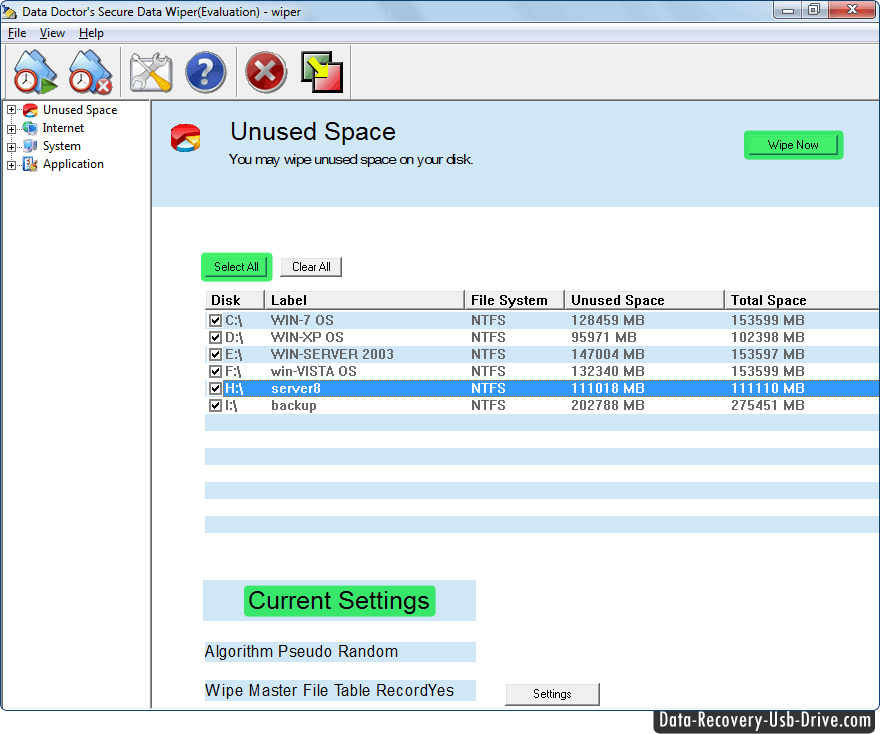The width and height of the screenshot is (880, 734).
Task: Click the NTFS file system cell for I:\
Action: point(488,406)
